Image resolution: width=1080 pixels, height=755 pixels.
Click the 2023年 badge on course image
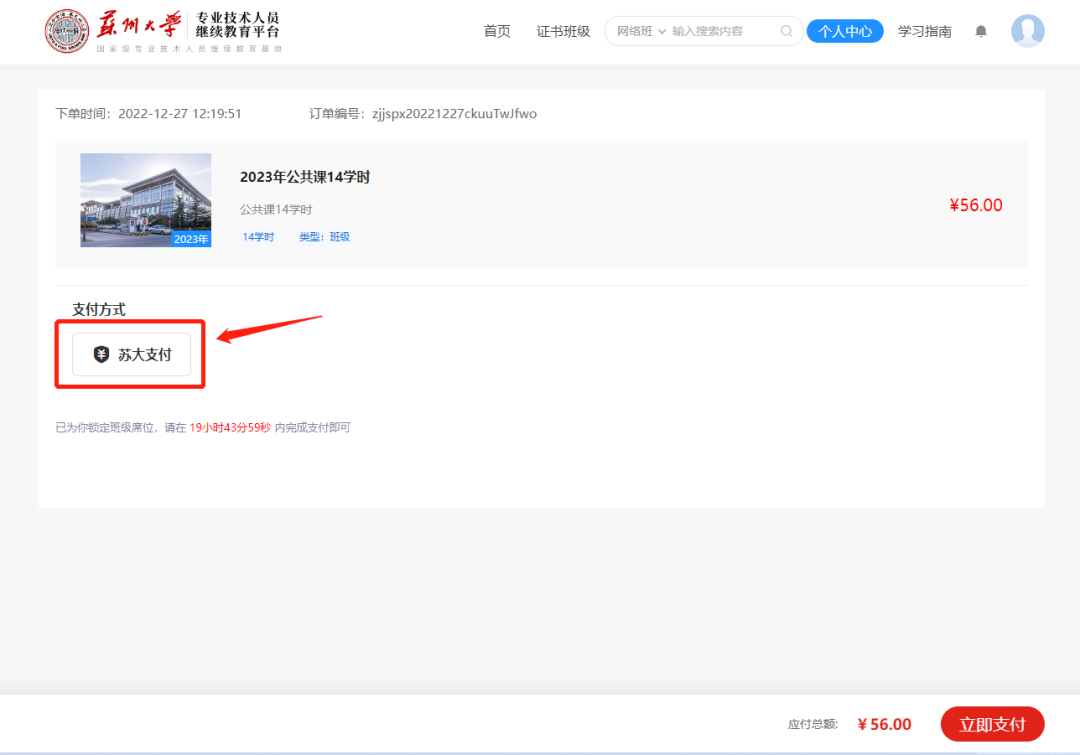click(x=191, y=239)
